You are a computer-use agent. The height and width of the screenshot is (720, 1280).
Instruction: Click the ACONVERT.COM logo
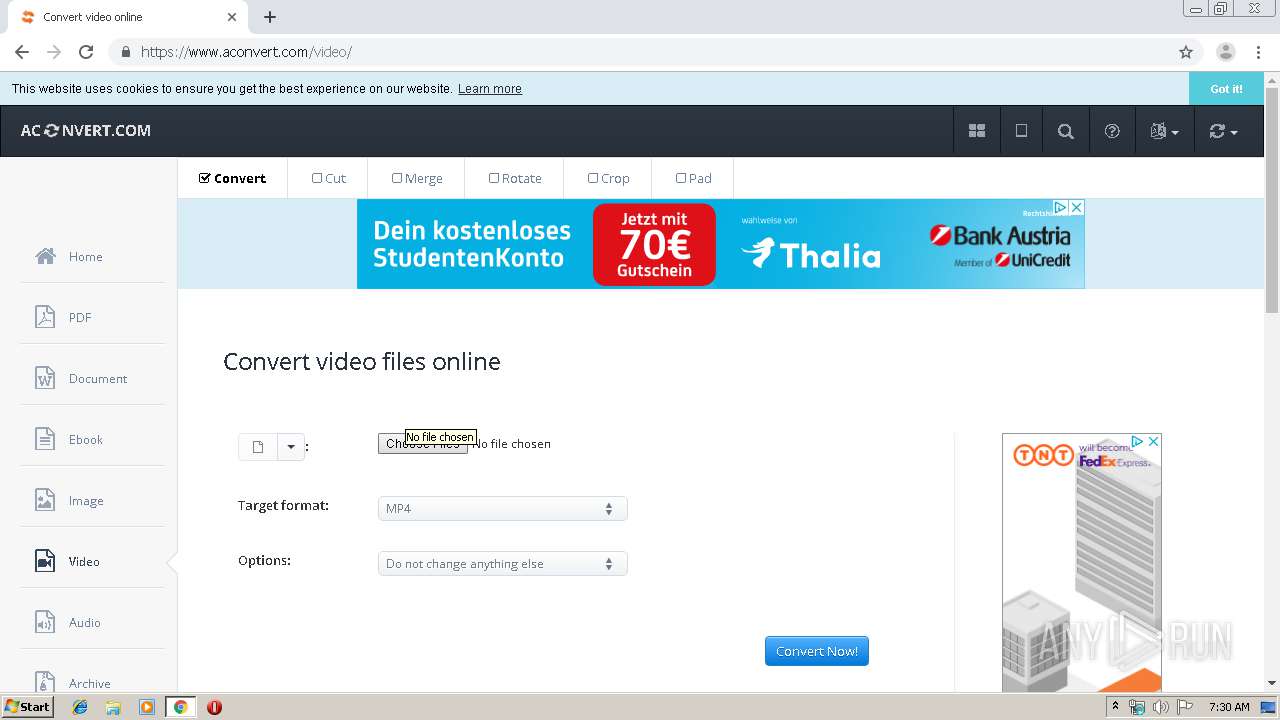pyautogui.click(x=86, y=131)
